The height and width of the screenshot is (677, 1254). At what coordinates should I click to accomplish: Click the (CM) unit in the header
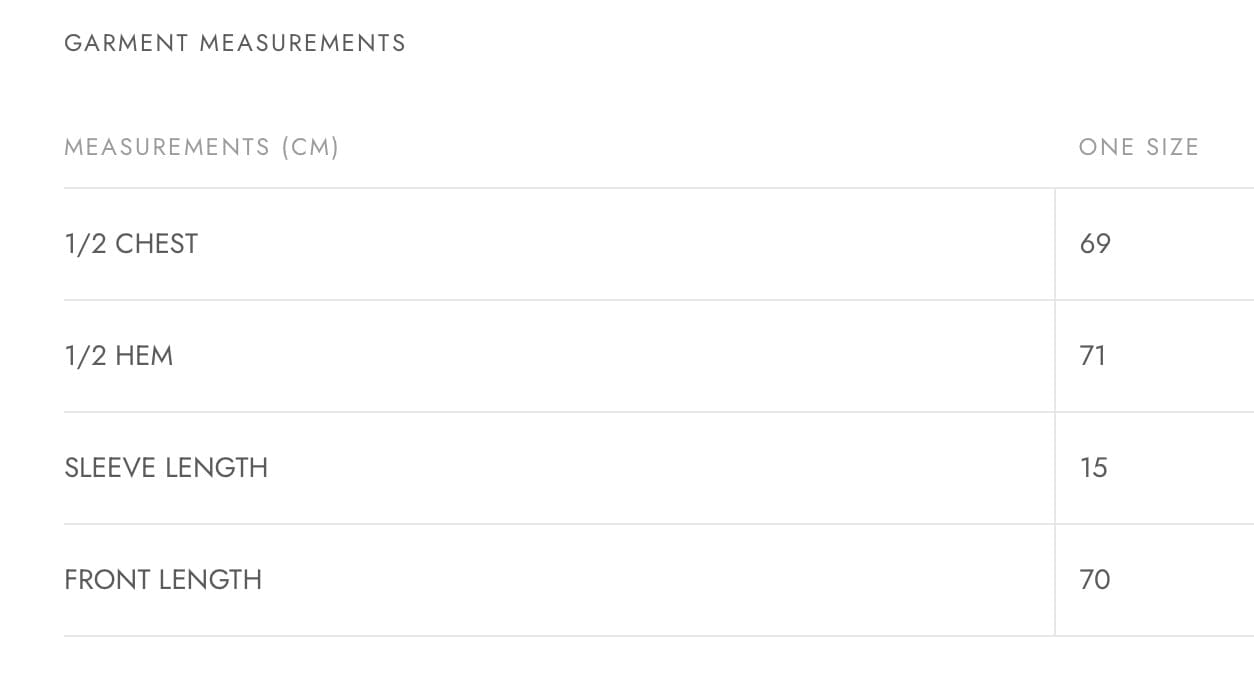pyautogui.click(x=310, y=147)
